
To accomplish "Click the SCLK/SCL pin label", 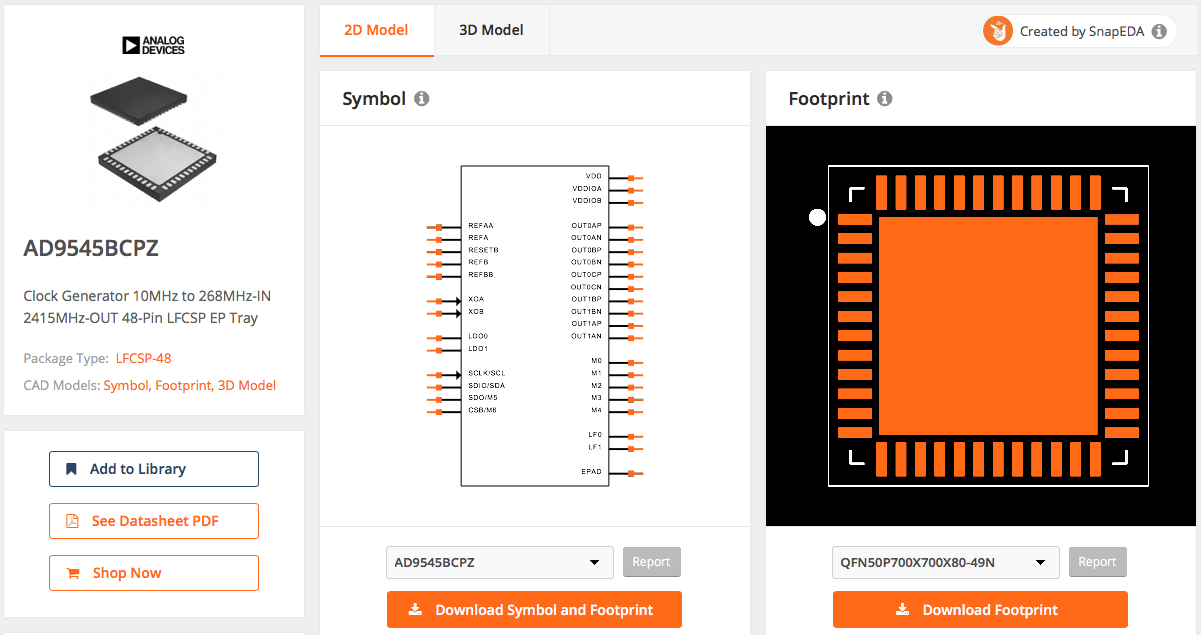I will click(x=486, y=373).
